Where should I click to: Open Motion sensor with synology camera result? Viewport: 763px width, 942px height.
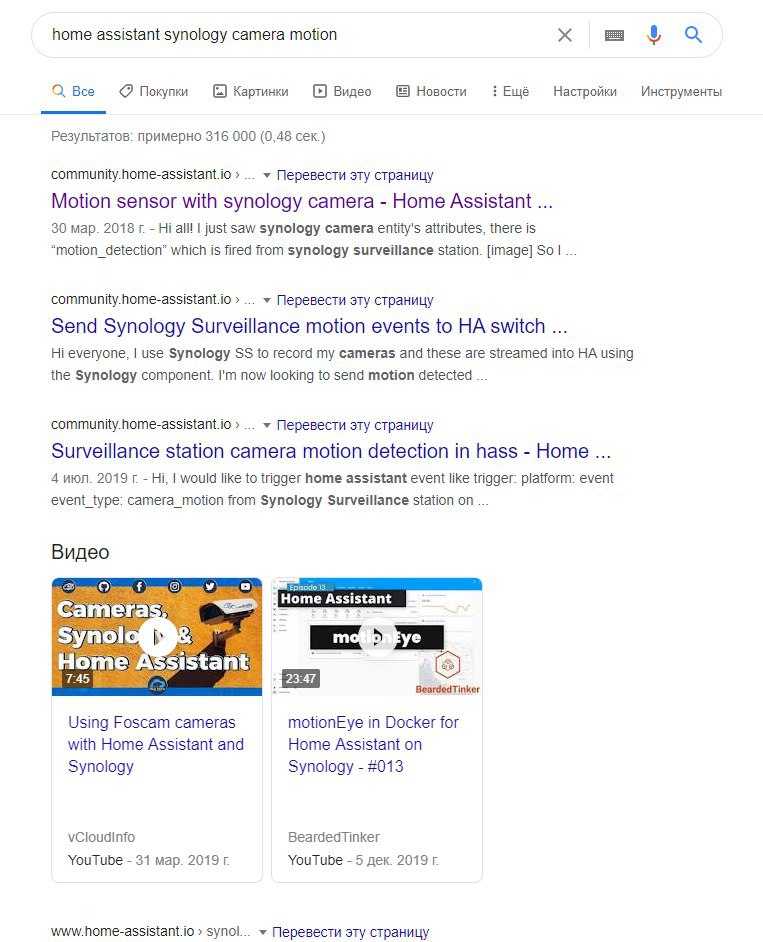click(x=302, y=201)
